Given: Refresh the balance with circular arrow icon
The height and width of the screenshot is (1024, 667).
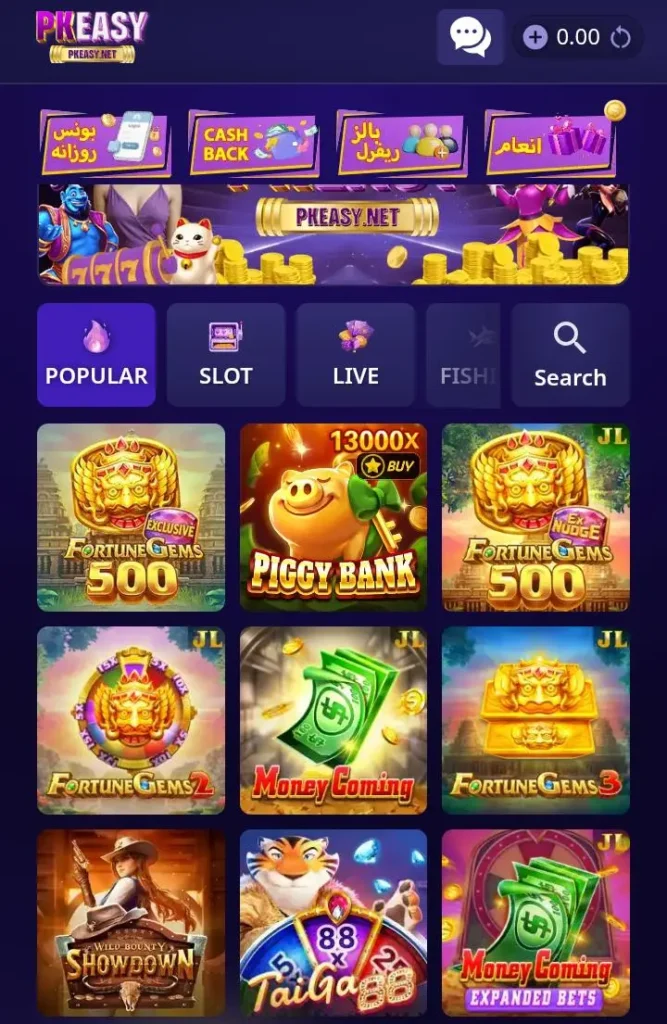Looking at the screenshot, I should tap(621, 38).
